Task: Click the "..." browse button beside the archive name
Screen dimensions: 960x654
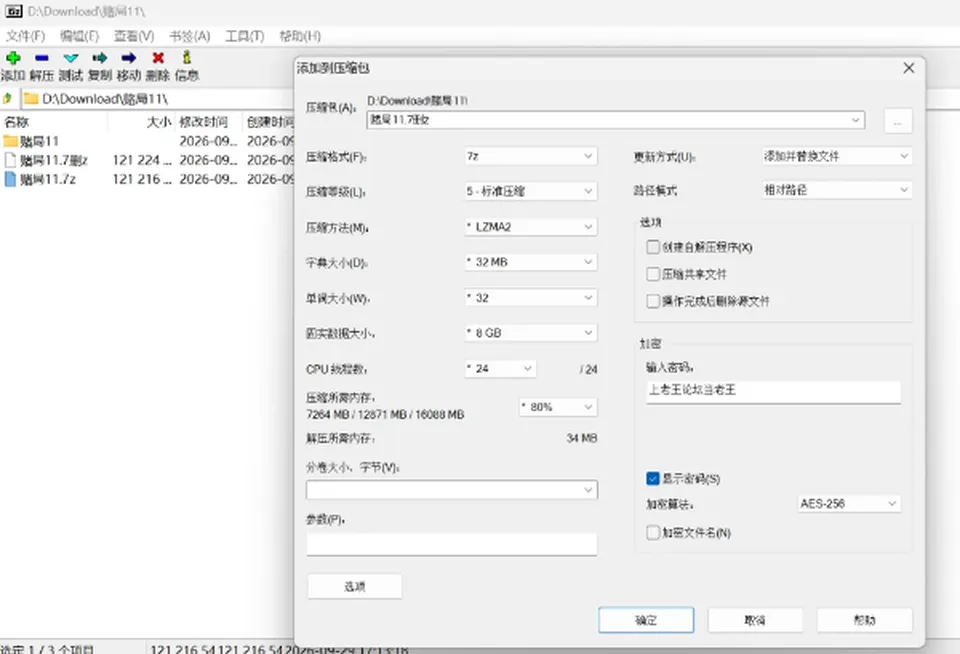Action: click(x=898, y=121)
